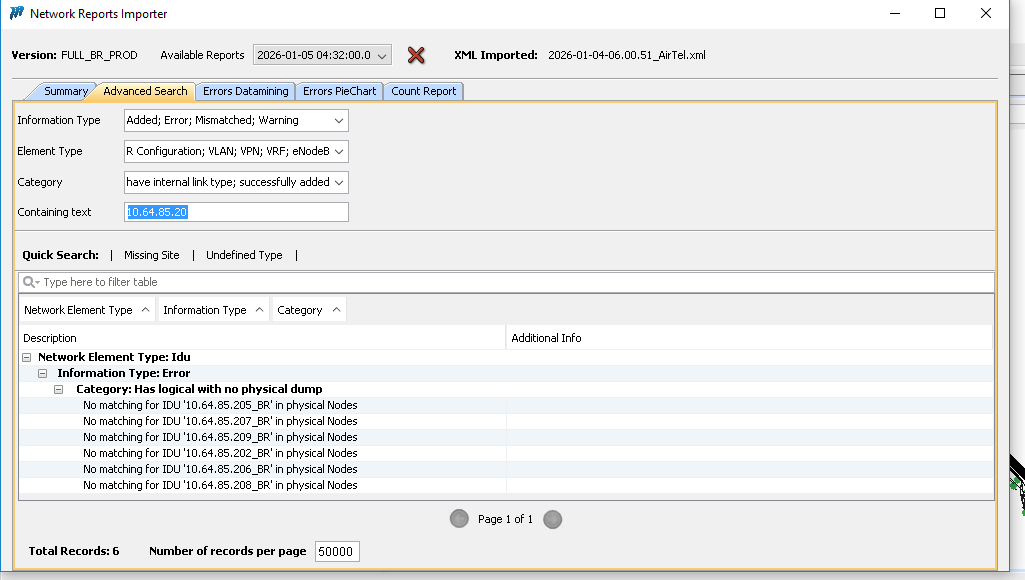Click the Missing Site quick search link
Image resolution: width=1025 pixels, height=580 pixels.
(x=151, y=255)
